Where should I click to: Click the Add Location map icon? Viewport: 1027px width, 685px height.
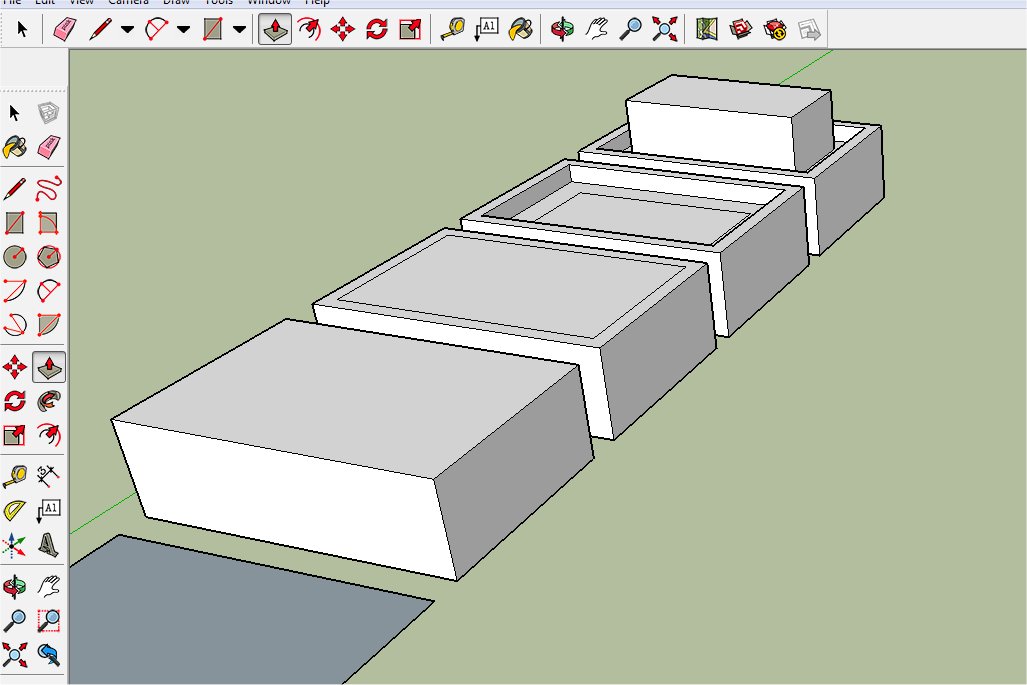click(x=708, y=29)
